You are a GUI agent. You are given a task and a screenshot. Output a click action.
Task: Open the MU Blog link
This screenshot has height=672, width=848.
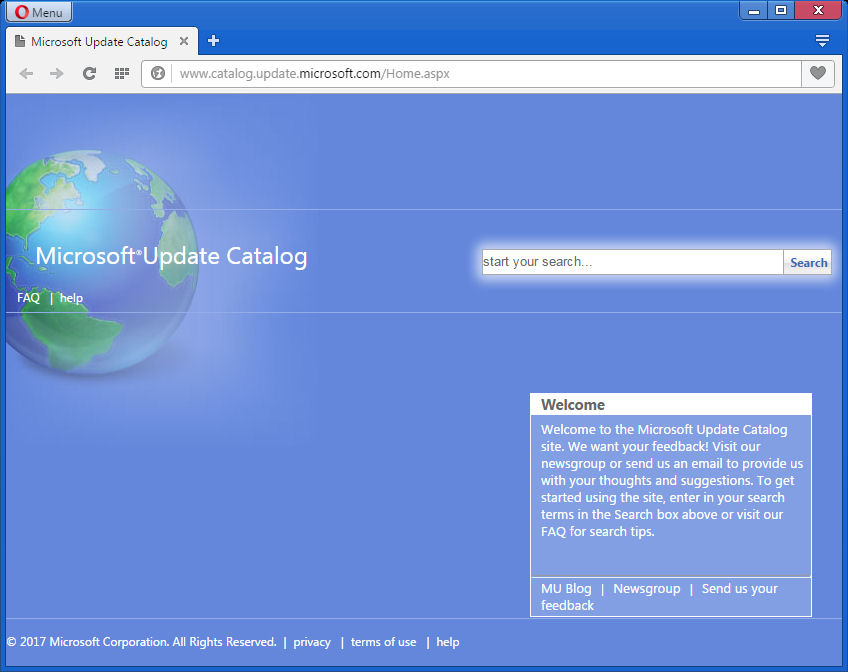(566, 589)
